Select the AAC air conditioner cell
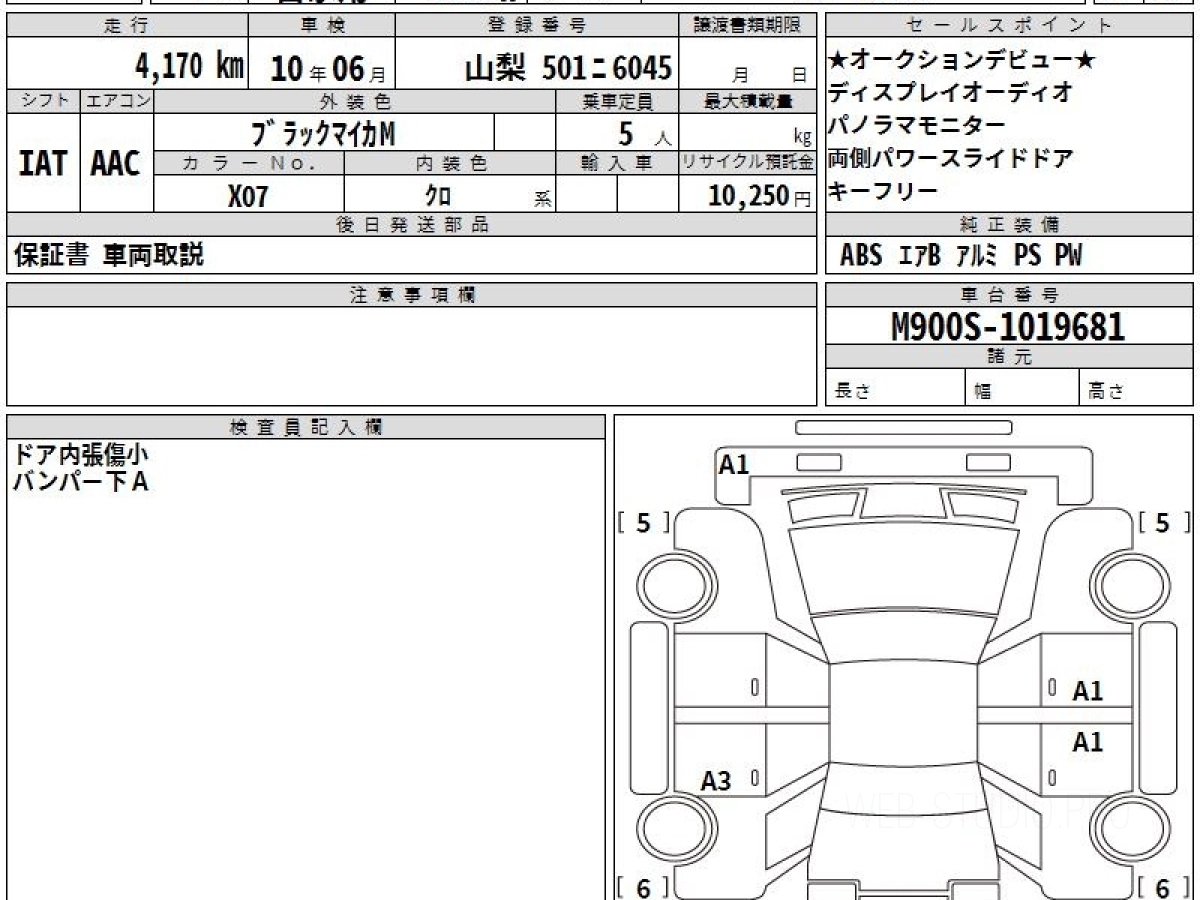The width and height of the screenshot is (1200, 900). [x=116, y=163]
